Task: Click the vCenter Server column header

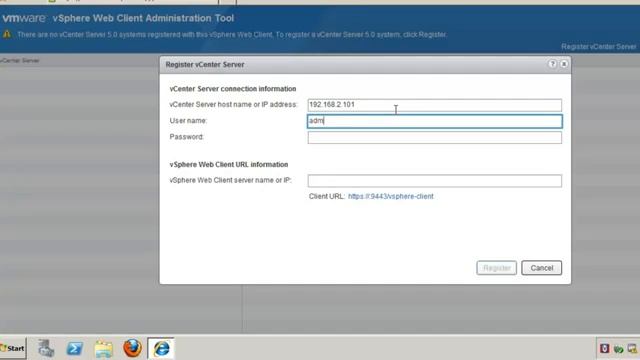Action: pos(20,60)
